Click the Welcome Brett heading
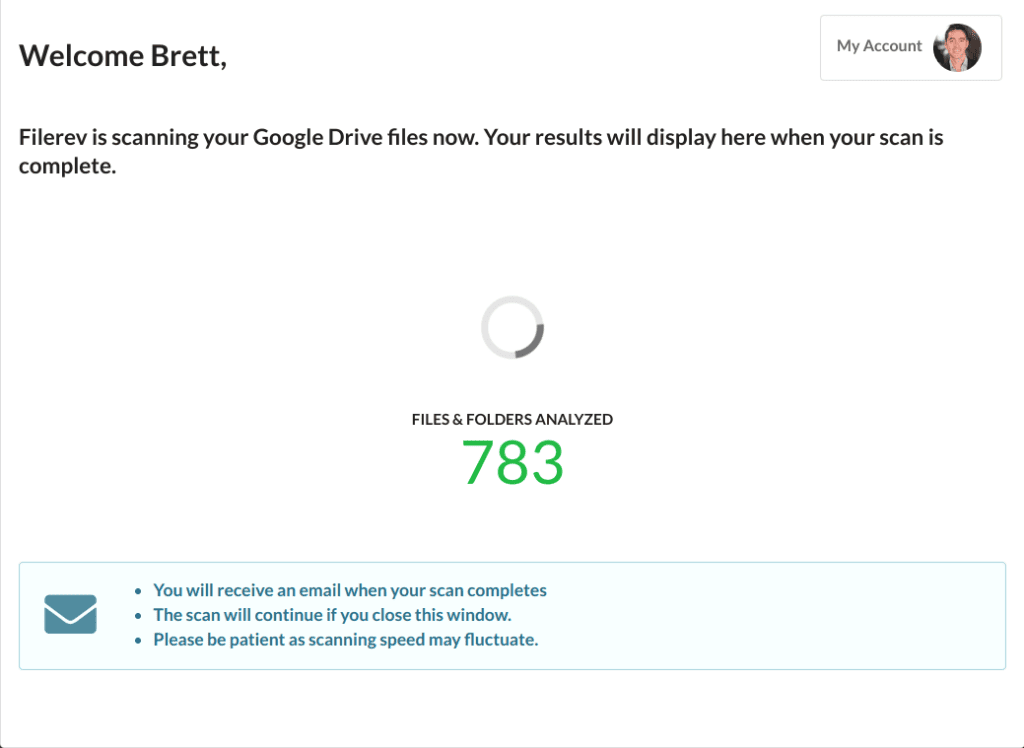Image resolution: width=1024 pixels, height=748 pixels. tap(123, 56)
